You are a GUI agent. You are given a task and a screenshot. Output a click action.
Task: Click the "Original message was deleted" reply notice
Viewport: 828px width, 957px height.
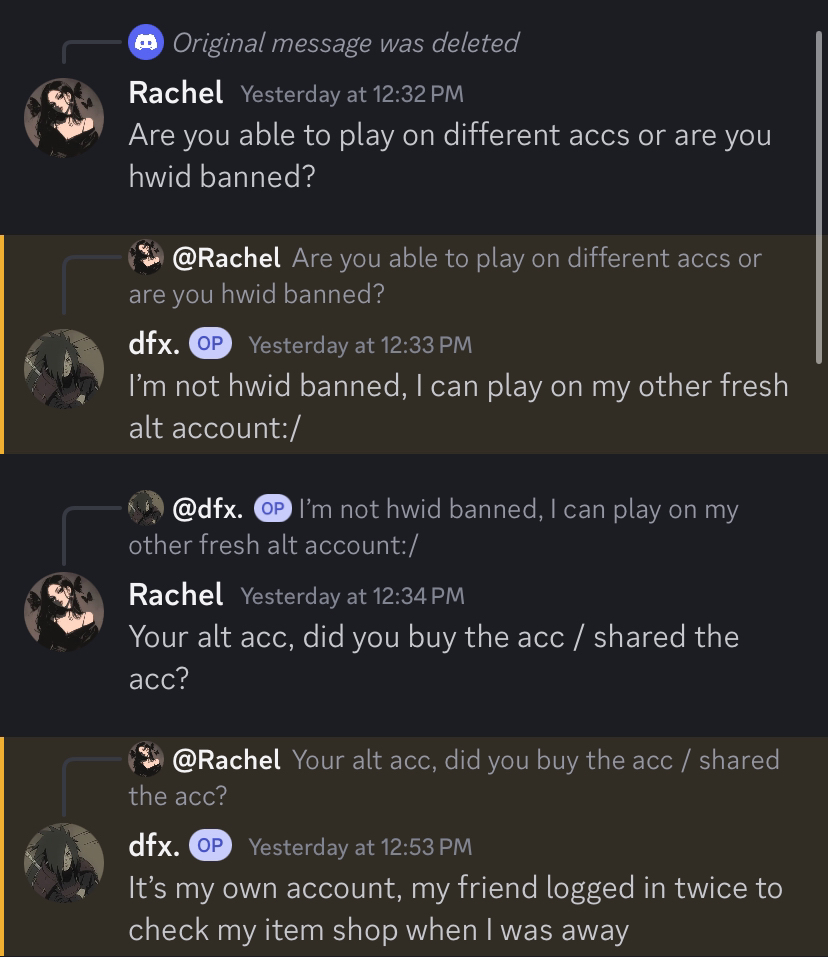pyautogui.click(x=345, y=43)
